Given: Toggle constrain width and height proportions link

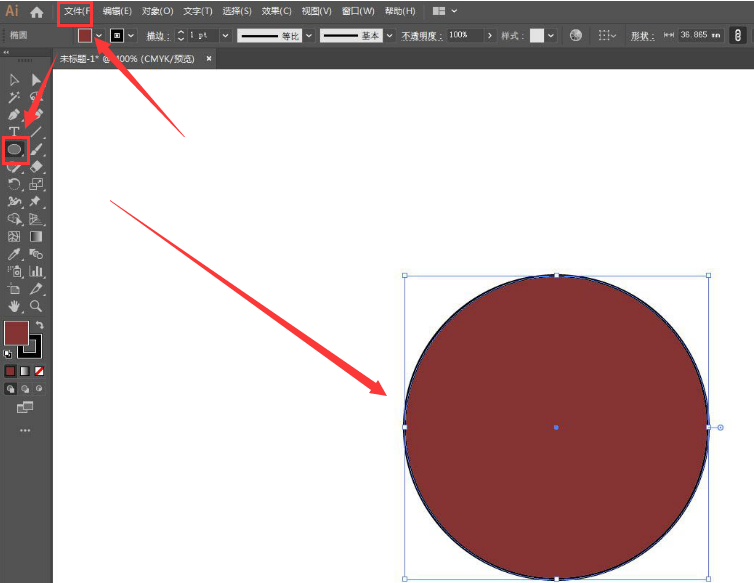Looking at the screenshot, I should pyautogui.click(x=738, y=35).
